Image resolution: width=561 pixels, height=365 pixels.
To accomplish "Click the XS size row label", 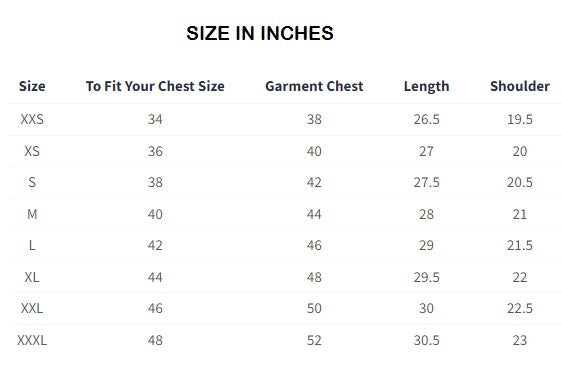I will (32, 151).
